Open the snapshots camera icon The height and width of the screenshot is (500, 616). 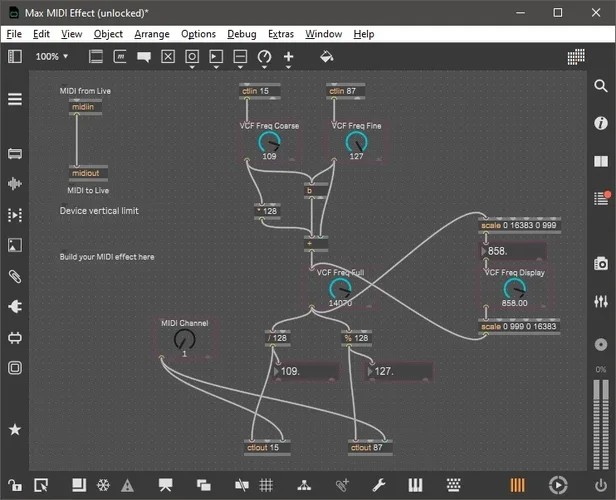pos(600,263)
